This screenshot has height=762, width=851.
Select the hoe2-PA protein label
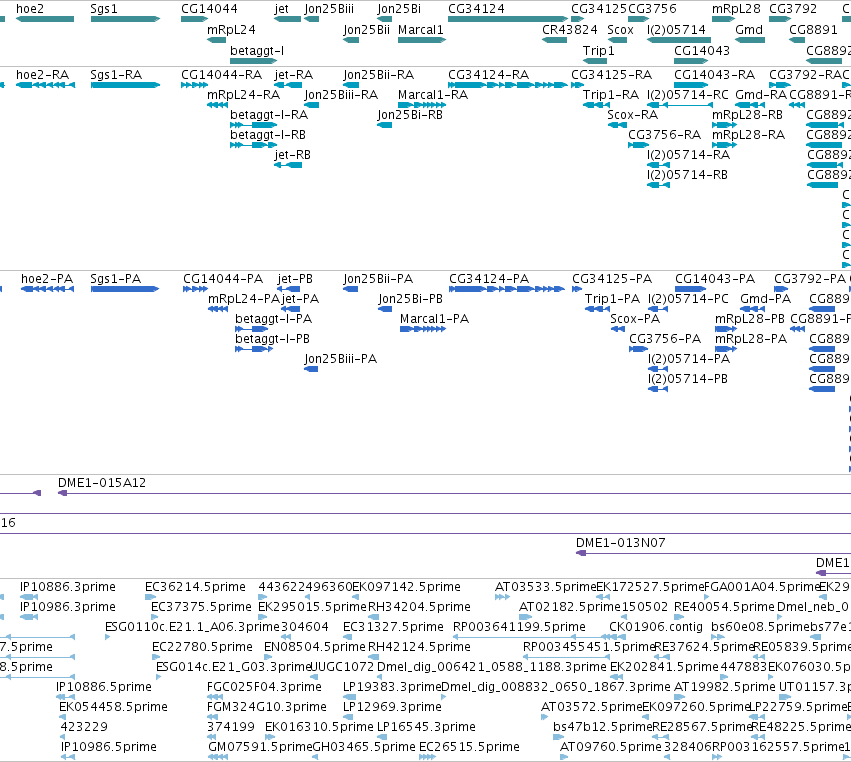pos(47,278)
